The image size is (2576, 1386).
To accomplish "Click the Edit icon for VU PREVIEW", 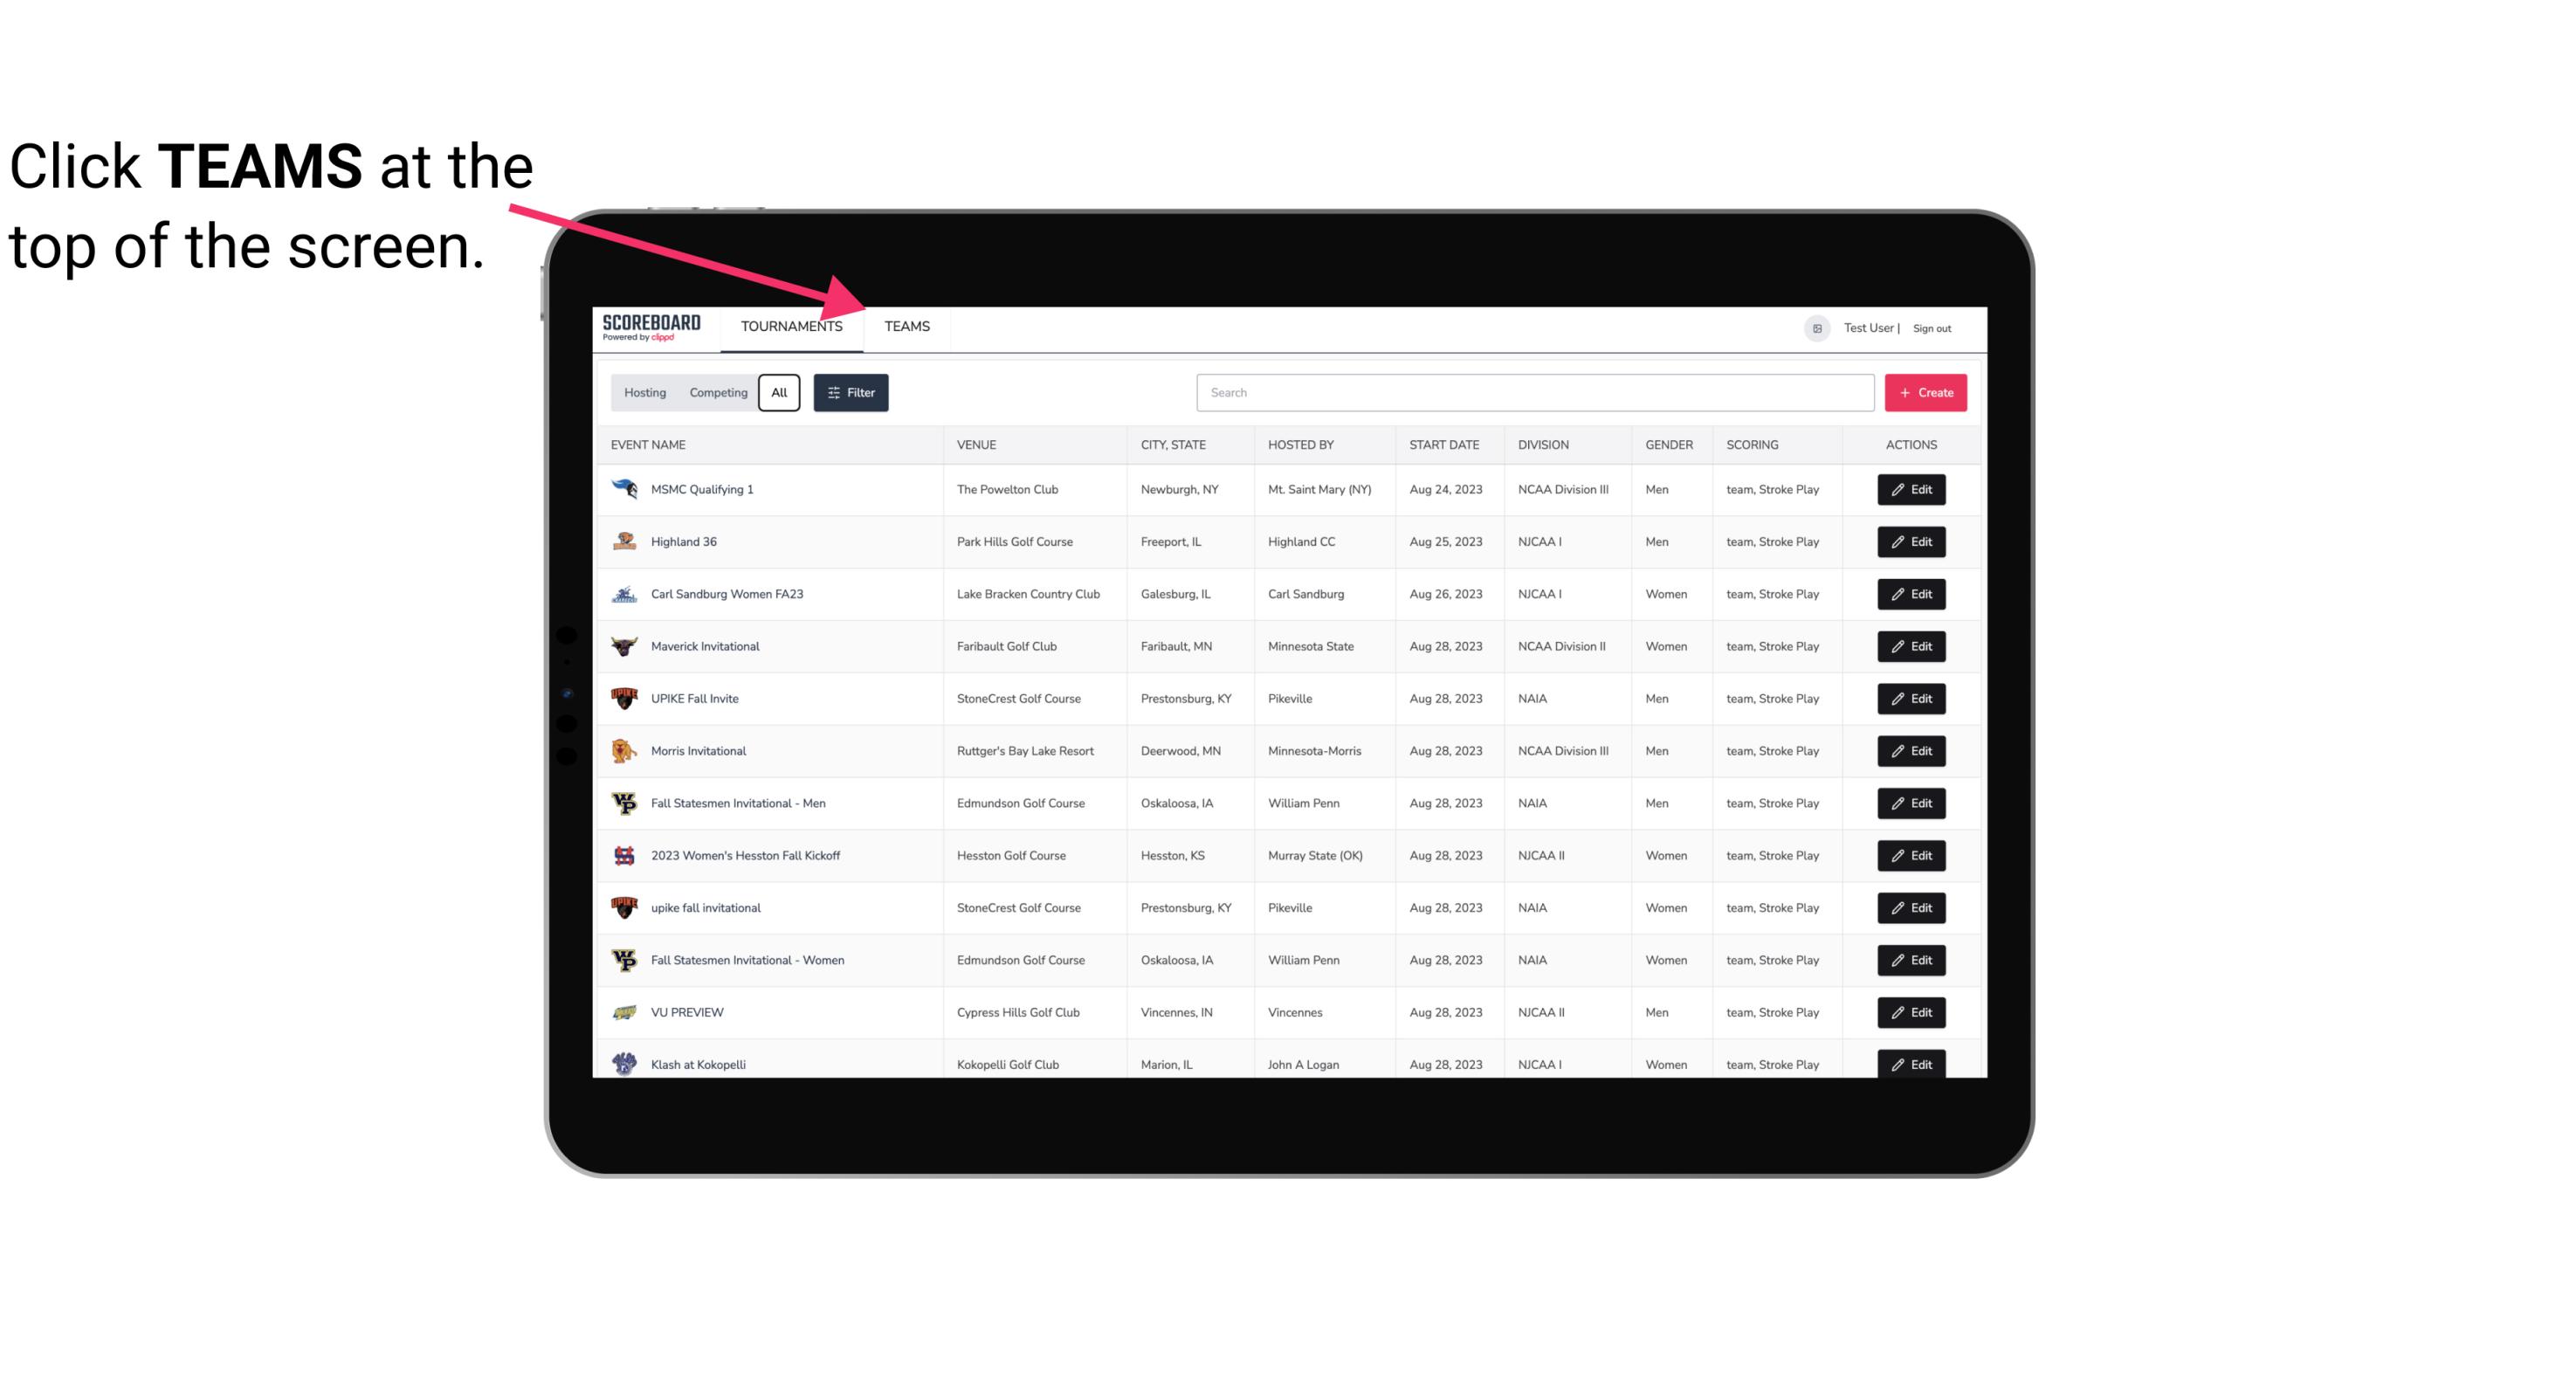I will pos(1912,1012).
